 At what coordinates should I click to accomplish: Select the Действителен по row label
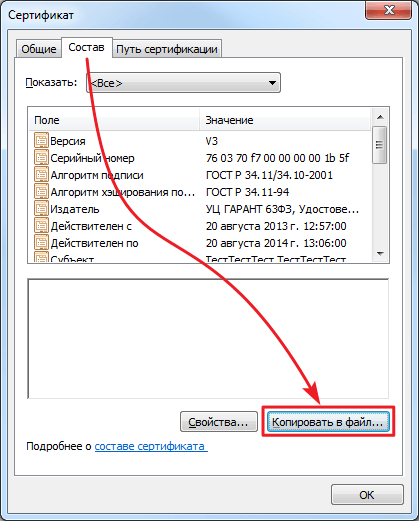pos(94,243)
